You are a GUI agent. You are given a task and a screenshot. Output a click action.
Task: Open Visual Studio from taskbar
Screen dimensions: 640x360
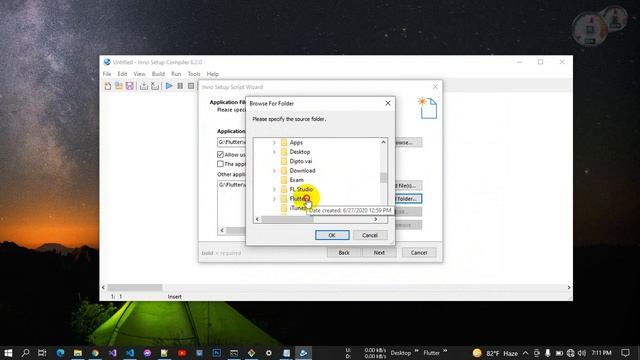click(113, 353)
